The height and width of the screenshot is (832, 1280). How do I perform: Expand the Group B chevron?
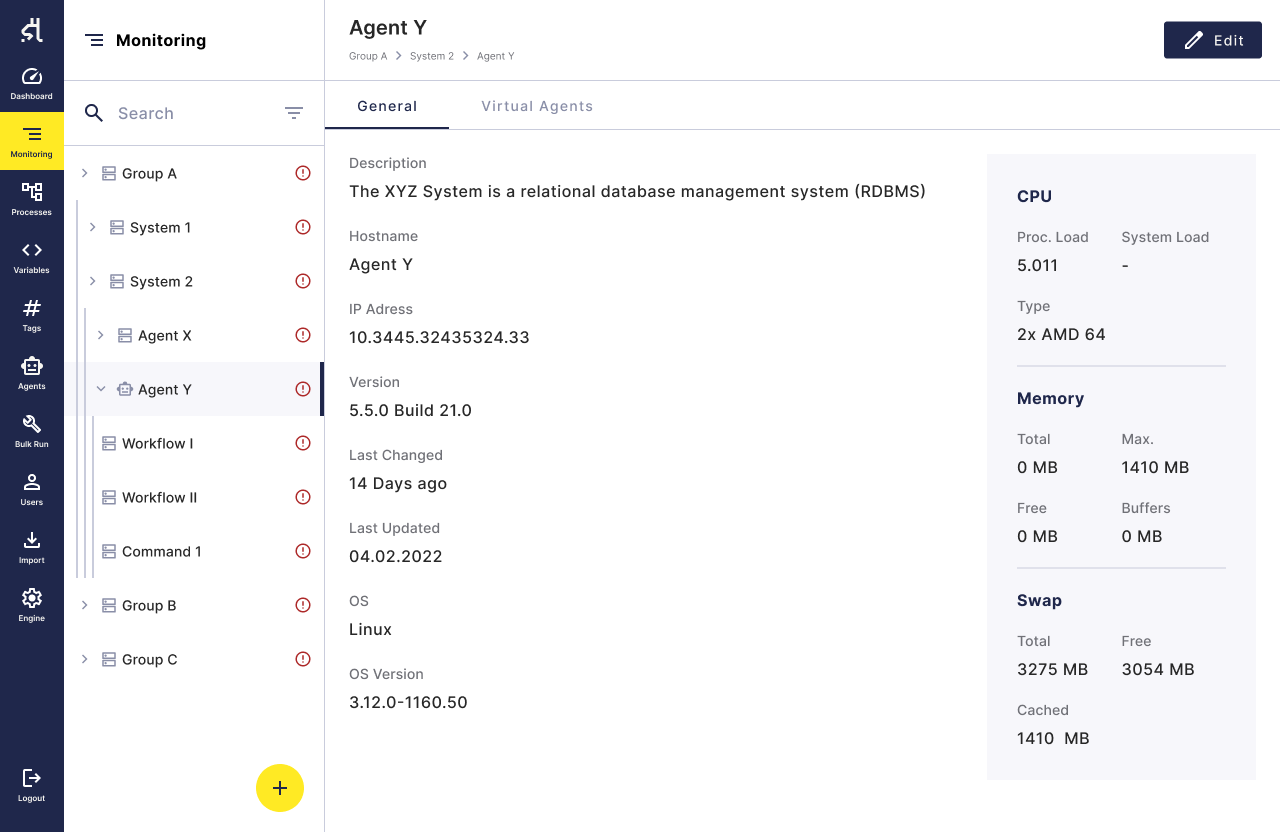click(x=85, y=605)
